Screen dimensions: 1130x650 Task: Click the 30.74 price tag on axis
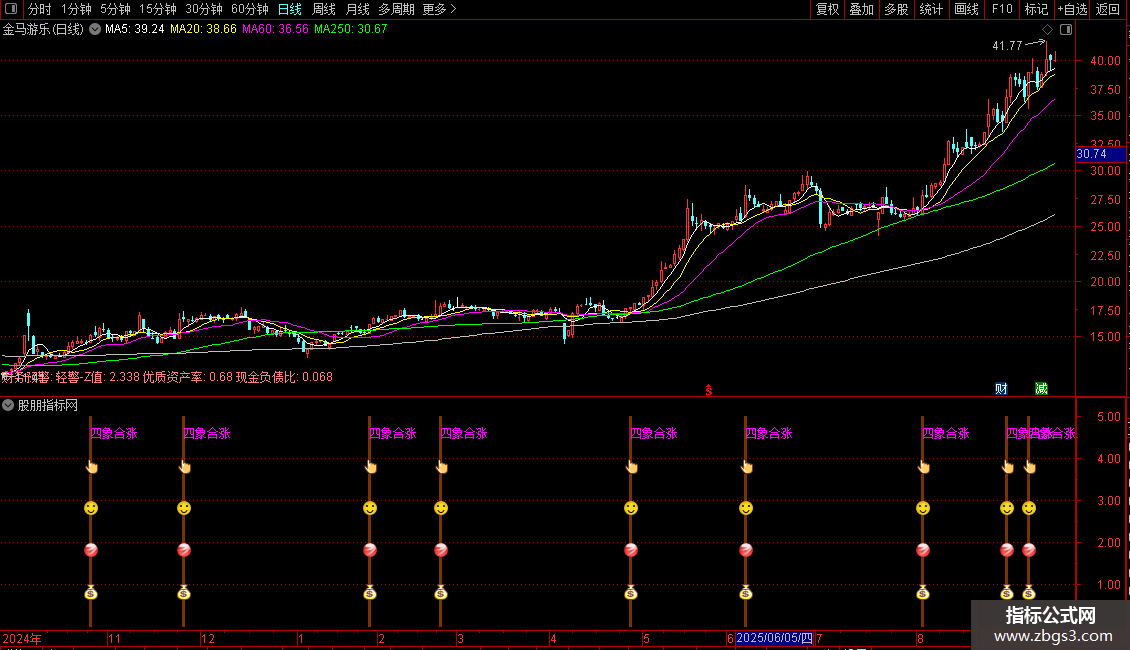click(1100, 154)
